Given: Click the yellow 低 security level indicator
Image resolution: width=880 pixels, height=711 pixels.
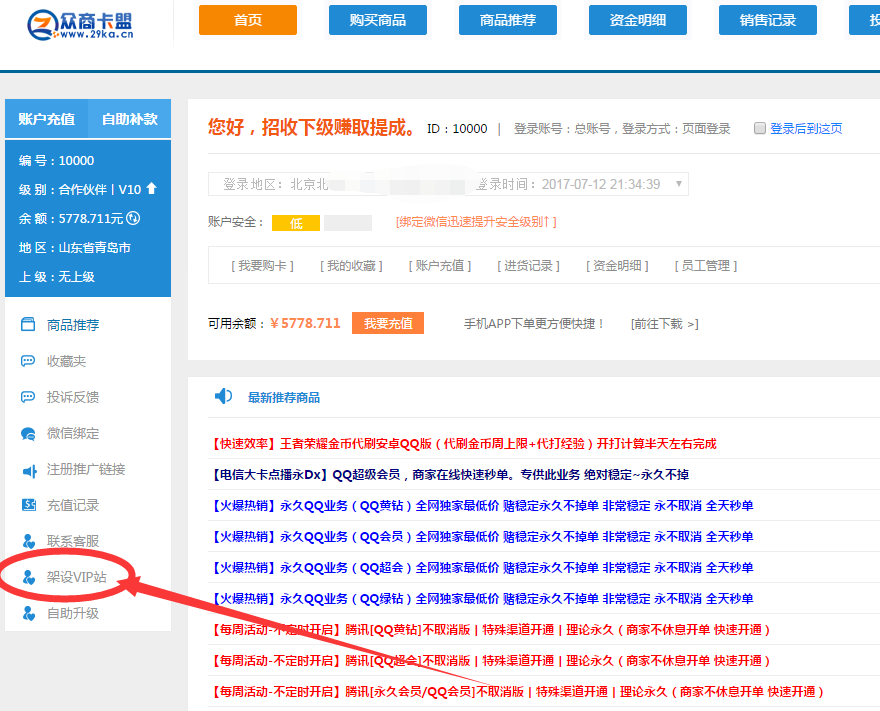Looking at the screenshot, I should (x=296, y=223).
